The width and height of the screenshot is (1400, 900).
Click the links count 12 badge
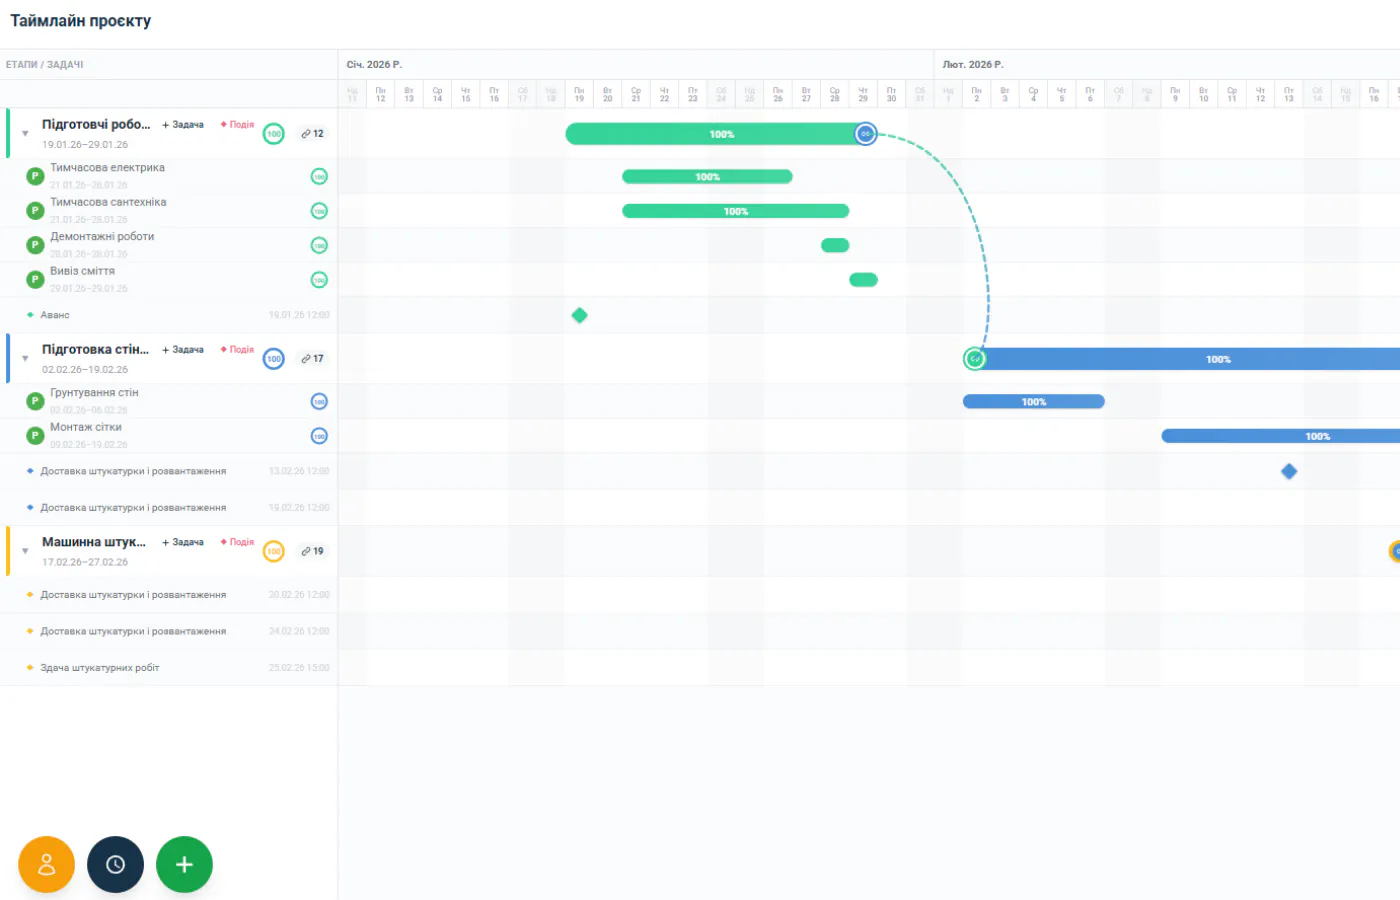[313, 133]
